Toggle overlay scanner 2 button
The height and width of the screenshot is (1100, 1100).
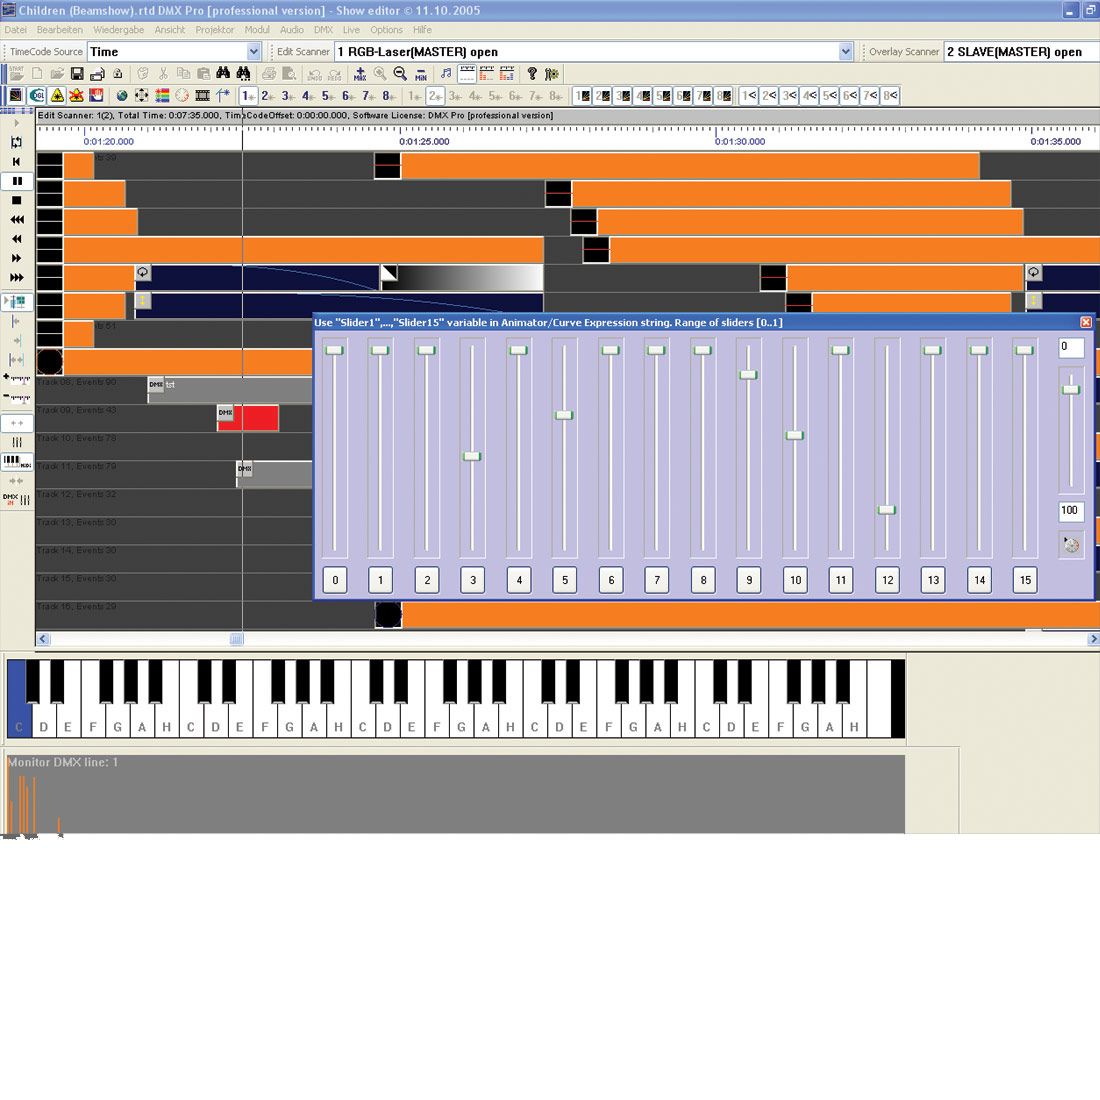(x=435, y=96)
